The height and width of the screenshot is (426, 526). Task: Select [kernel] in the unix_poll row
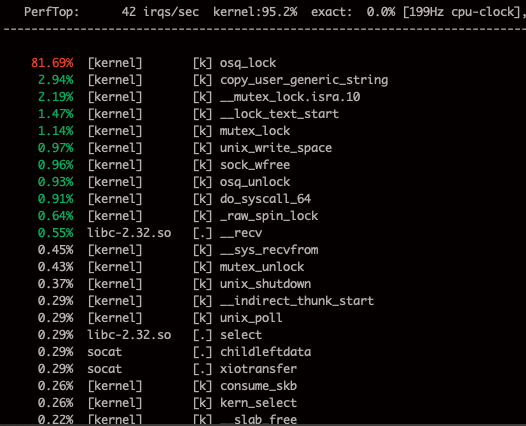115,318
